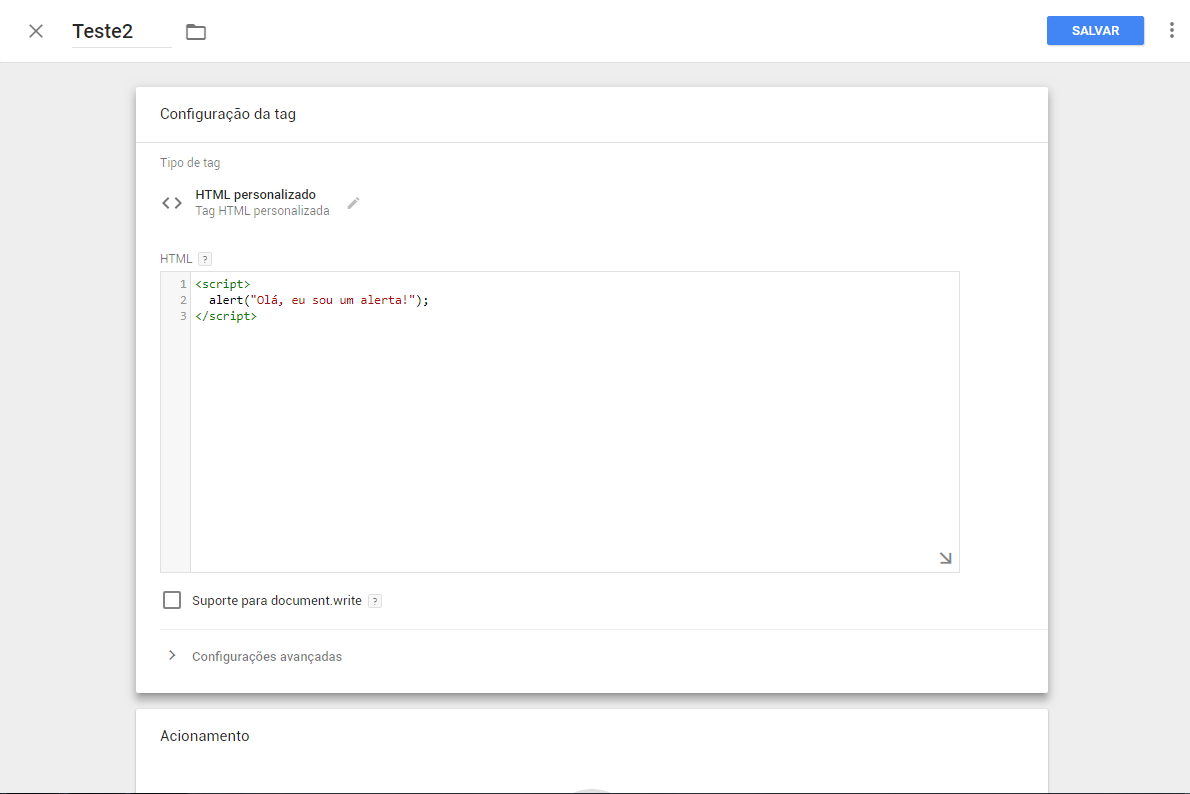This screenshot has width=1190, height=794.
Task: Close the tag editor with the X icon
Action: (36, 31)
